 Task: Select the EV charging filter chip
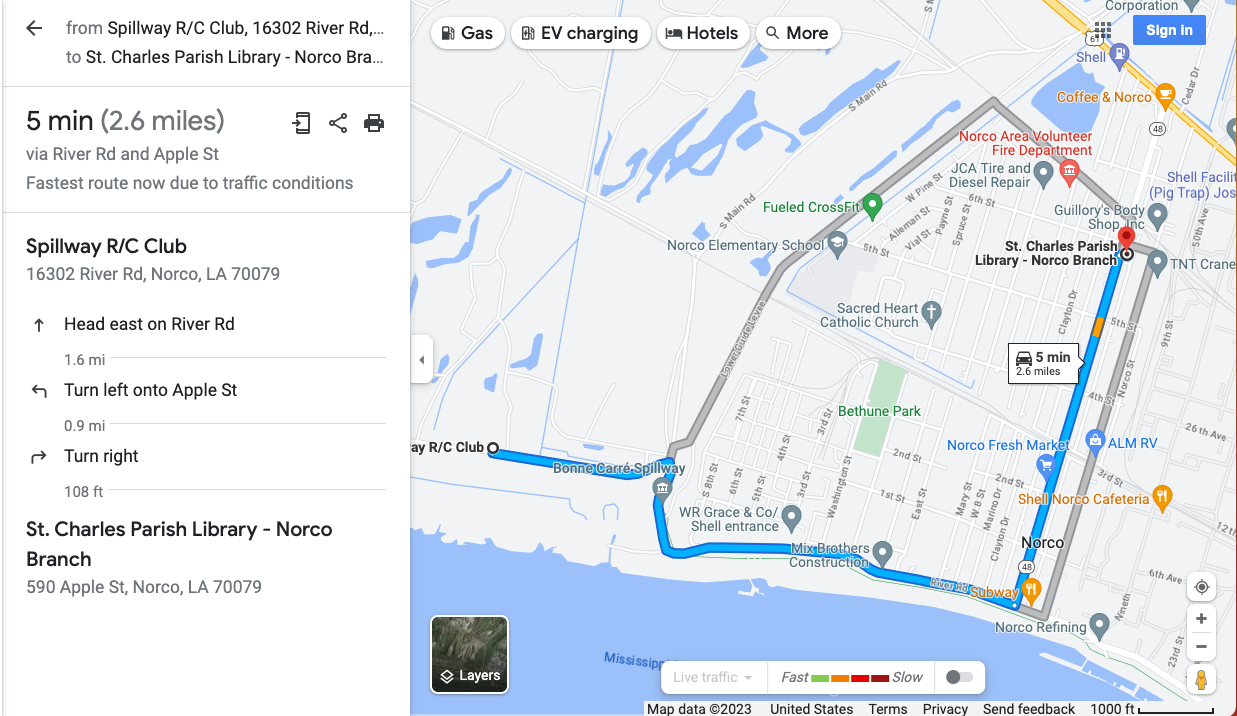pyautogui.click(x=580, y=33)
